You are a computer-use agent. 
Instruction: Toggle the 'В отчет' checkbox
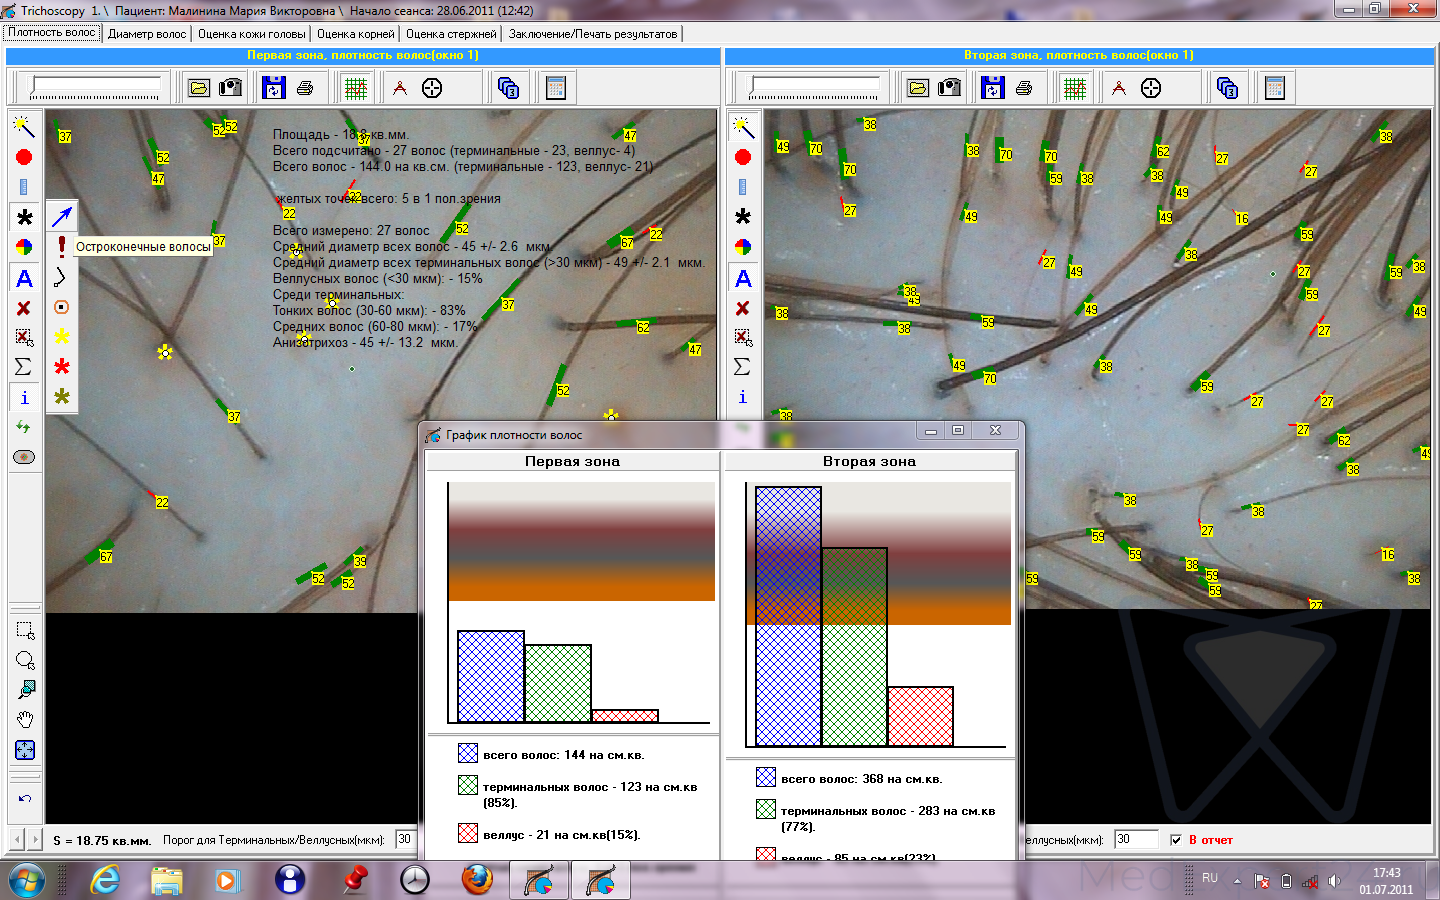[1176, 840]
